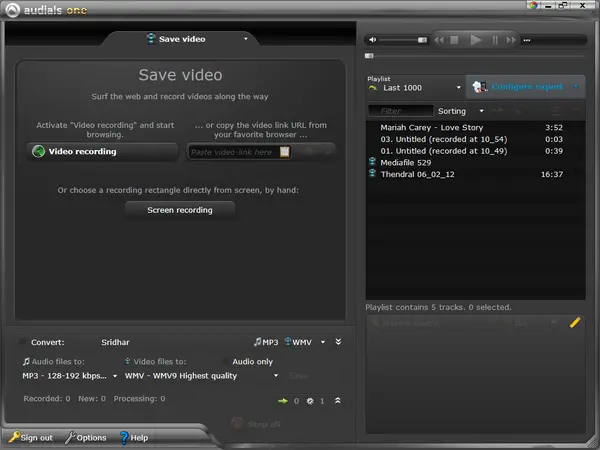Click the Paste video-link here field
This screenshot has height=450, width=600.
click(x=234, y=152)
